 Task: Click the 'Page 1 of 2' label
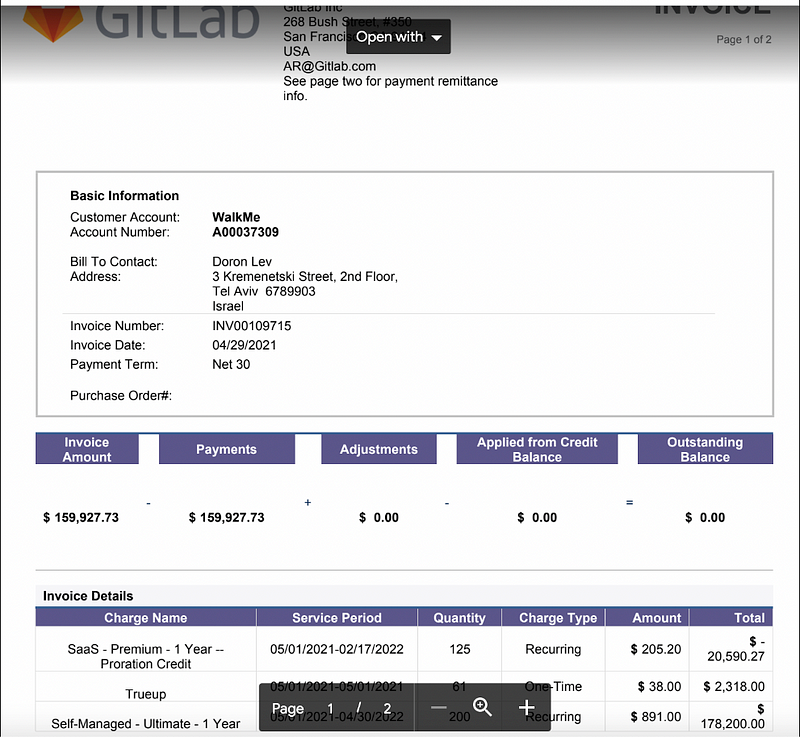(743, 40)
